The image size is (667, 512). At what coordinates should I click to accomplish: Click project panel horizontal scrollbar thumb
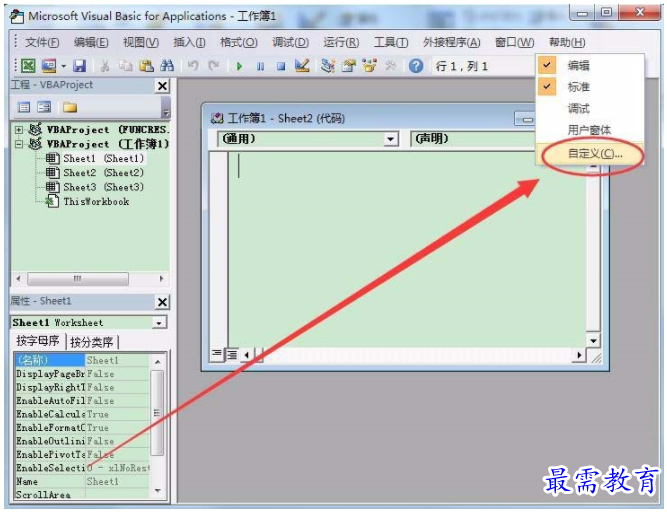[77, 279]
